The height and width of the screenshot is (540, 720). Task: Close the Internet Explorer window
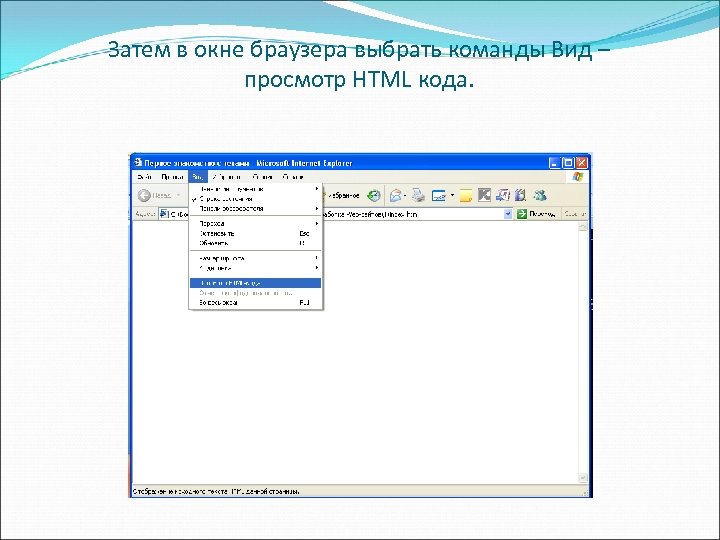tap(582, 163)
